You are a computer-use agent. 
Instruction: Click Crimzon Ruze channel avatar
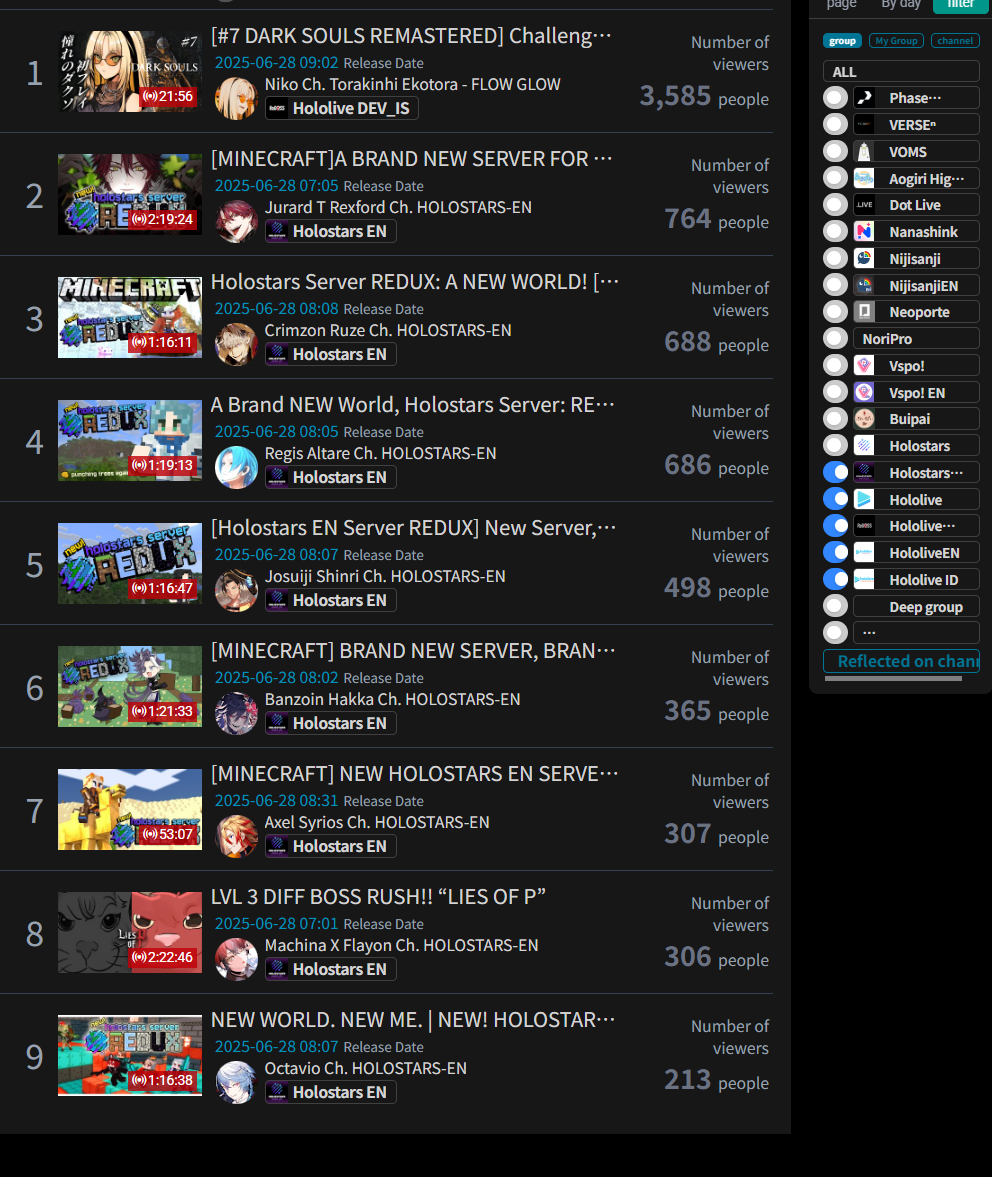pos(236,345)
